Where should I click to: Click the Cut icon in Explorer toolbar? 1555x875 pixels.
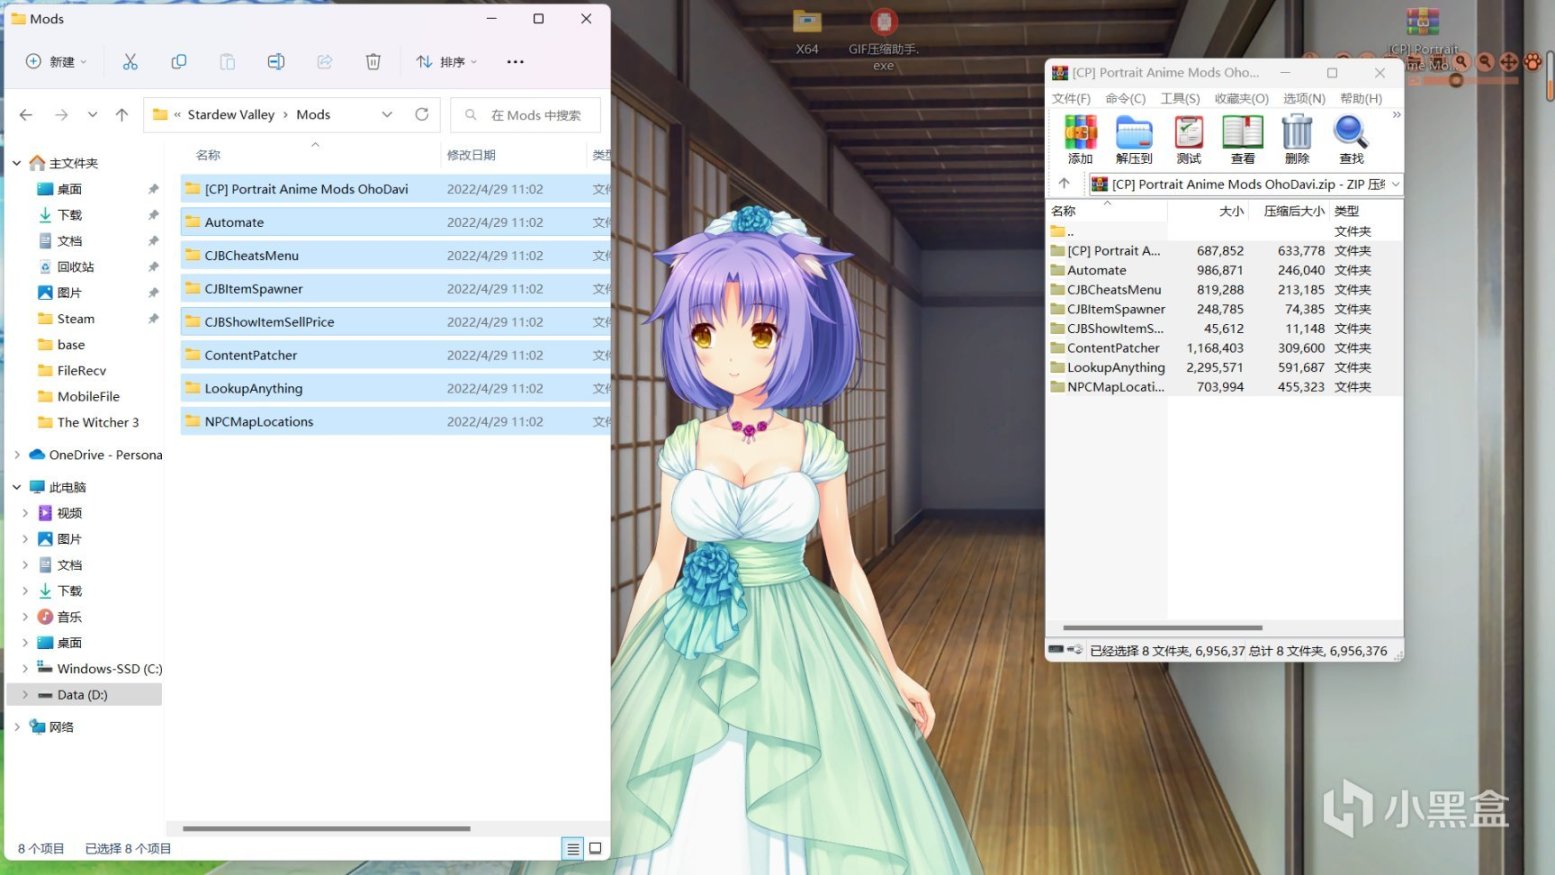pos(130,62)
